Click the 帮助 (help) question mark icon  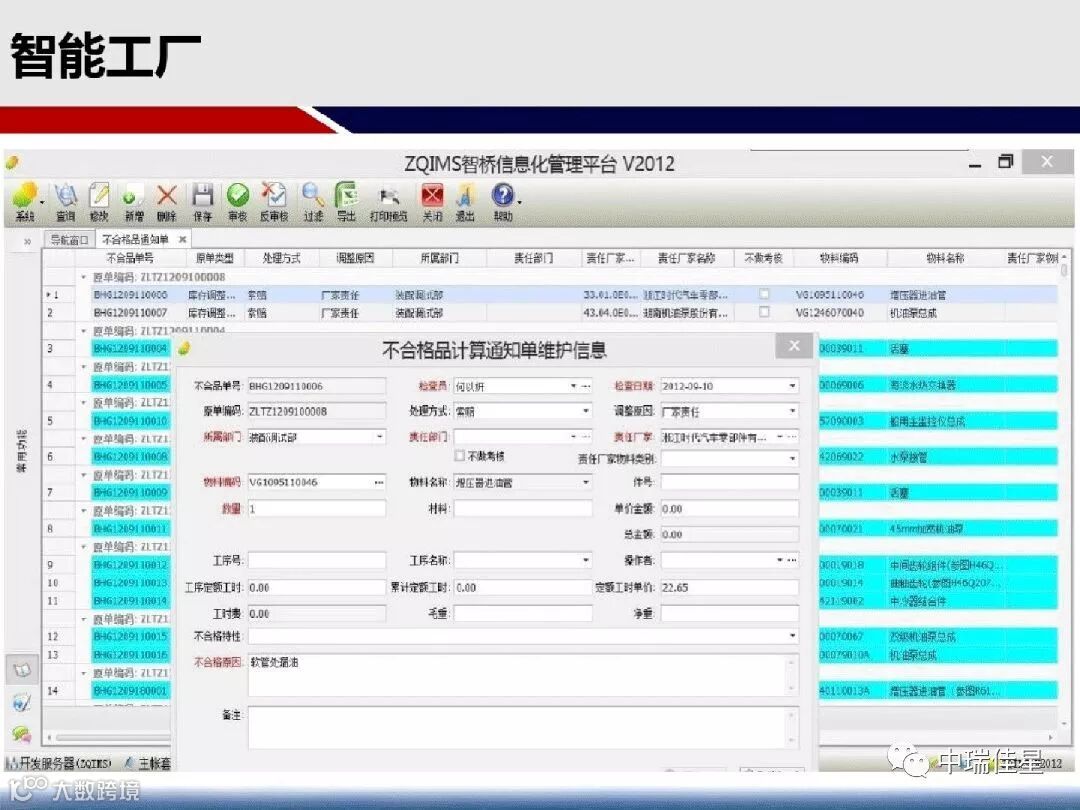(x=503, y=201)
